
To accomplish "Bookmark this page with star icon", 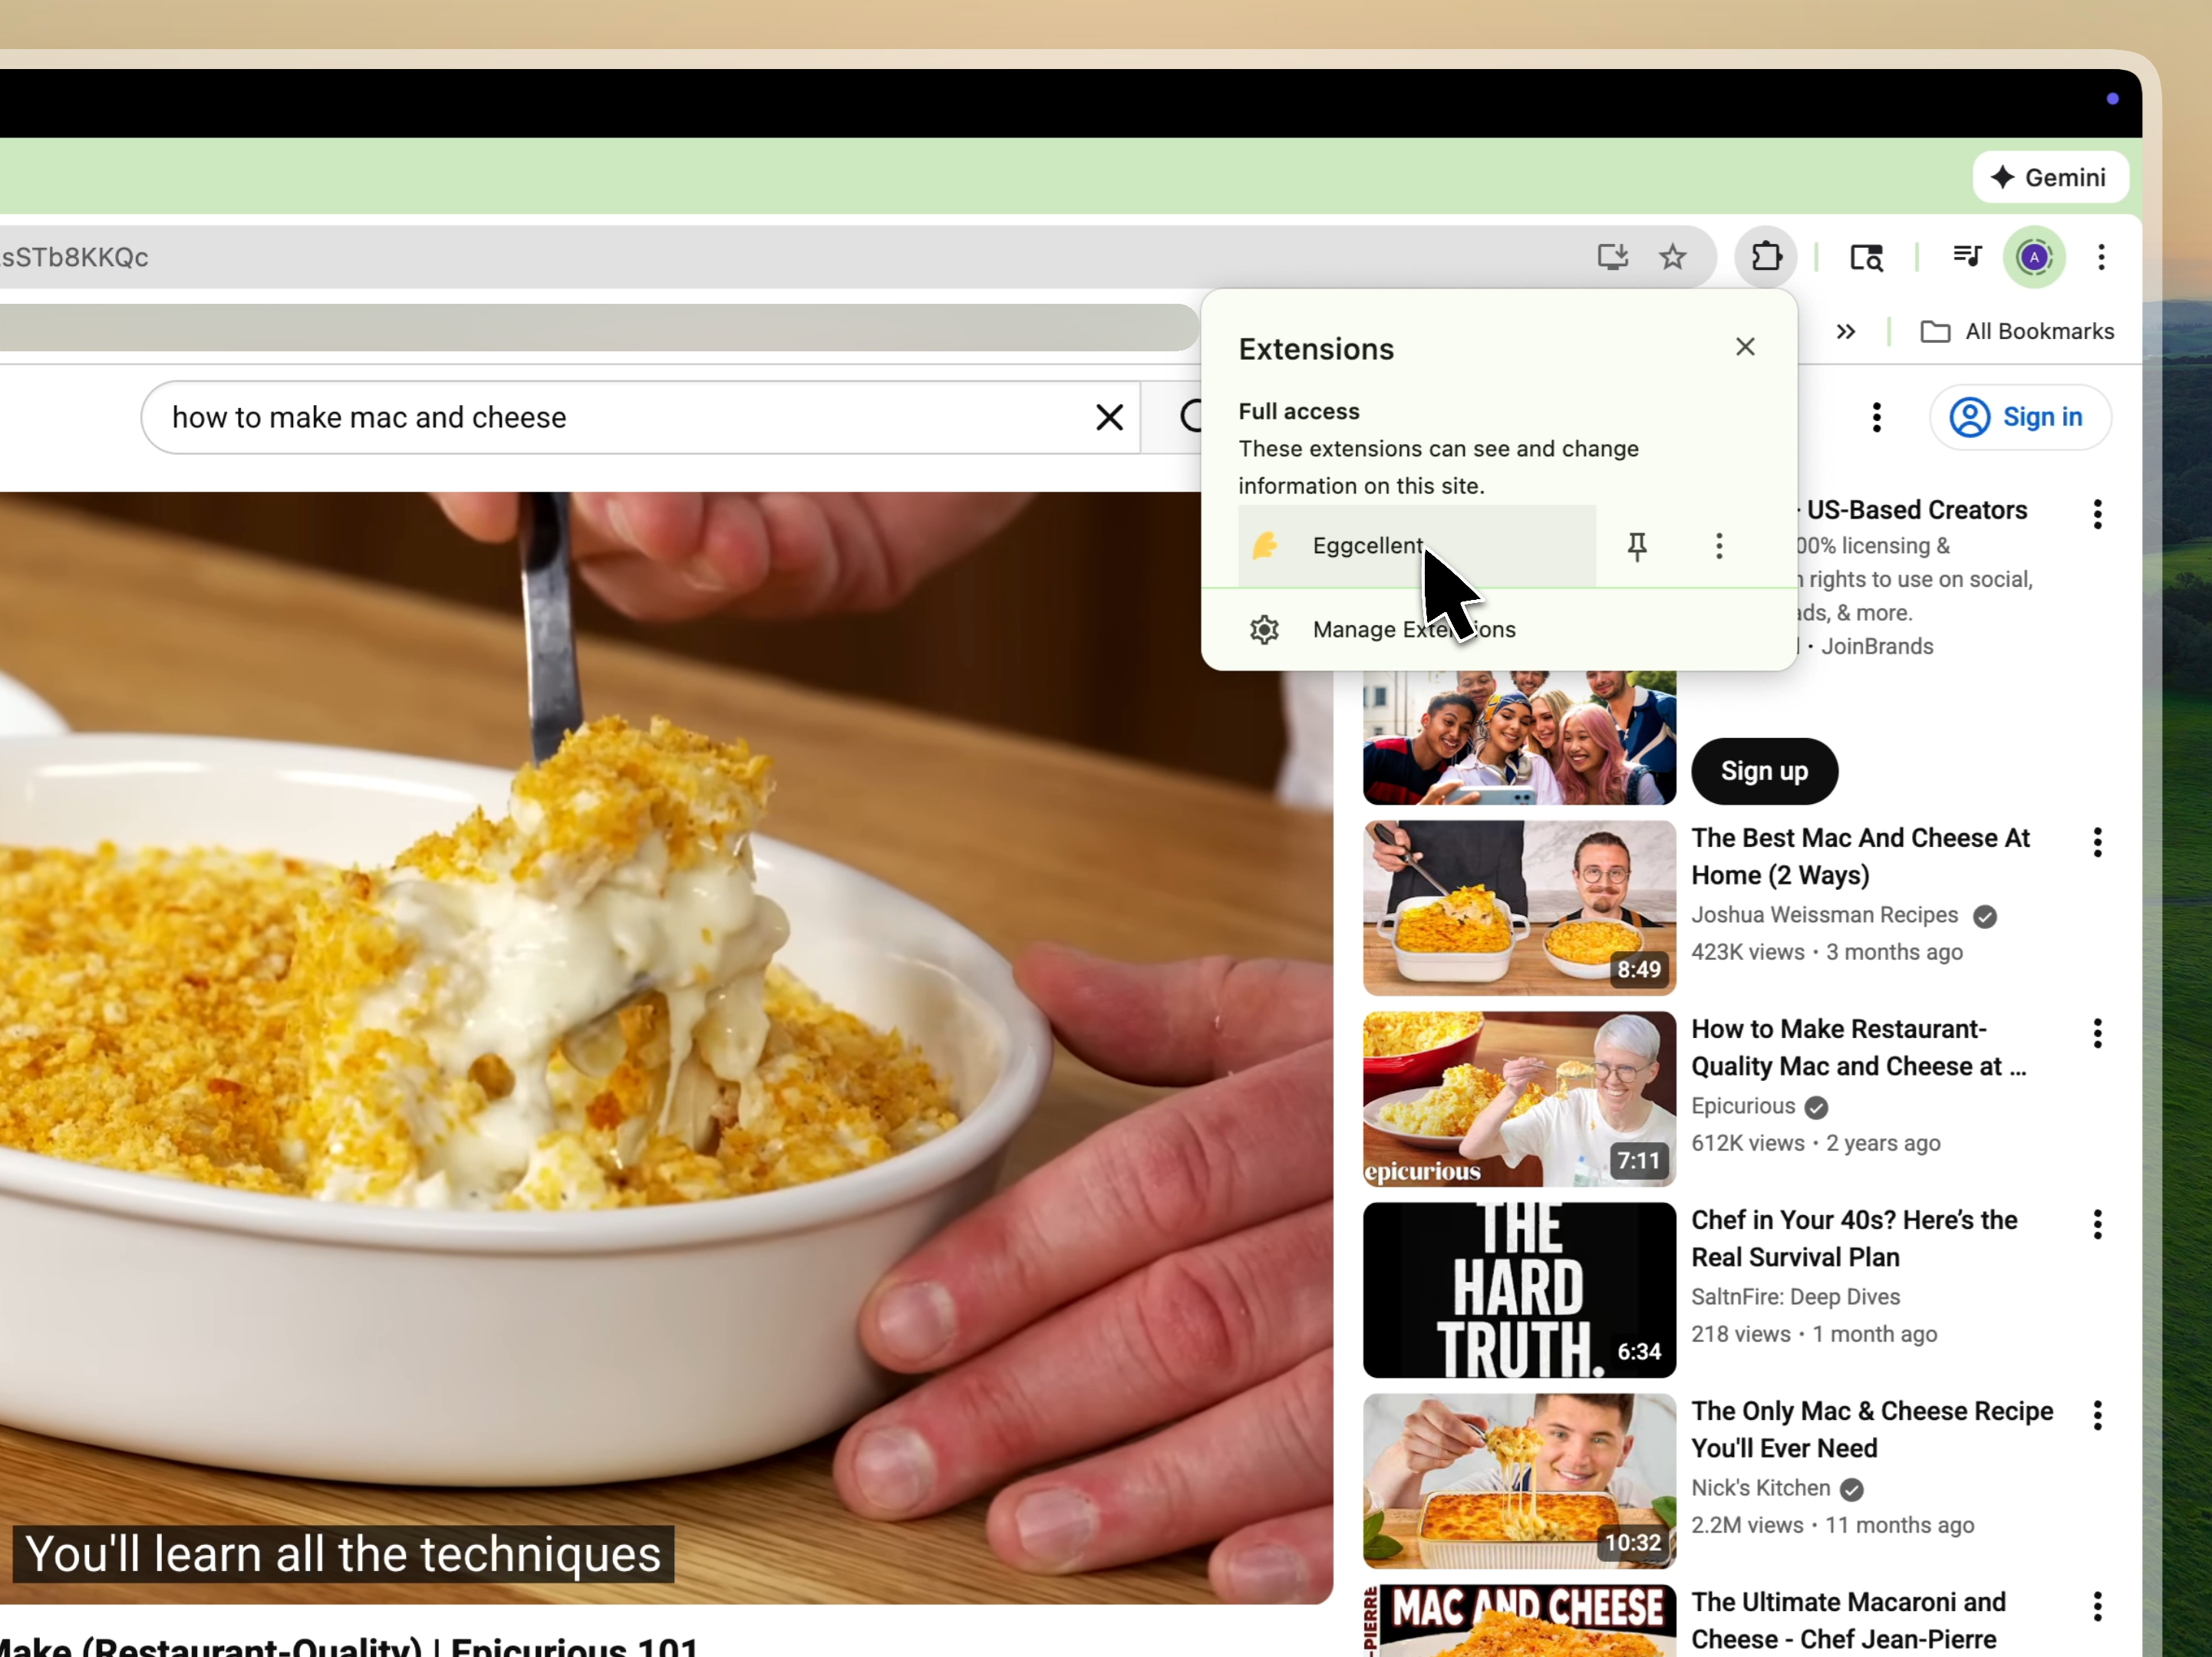I will (1673, 257).
